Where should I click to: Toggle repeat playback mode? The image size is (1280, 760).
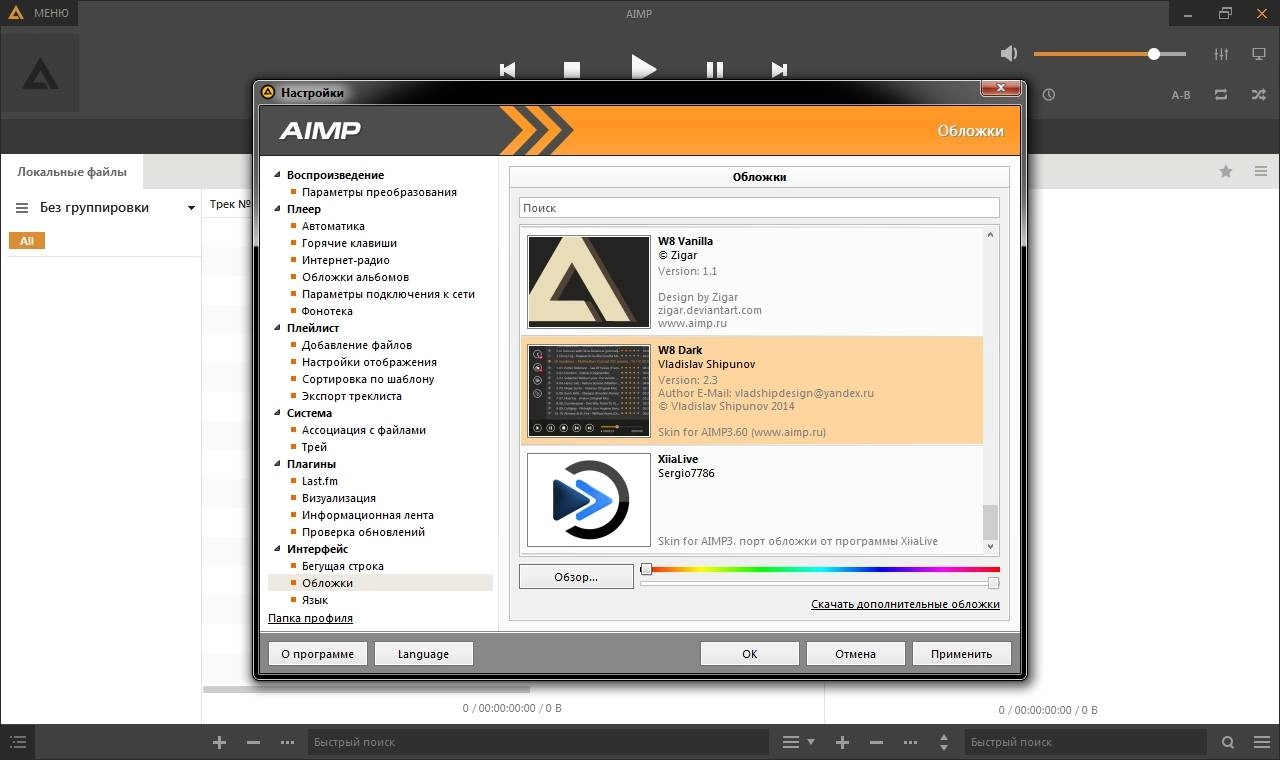click(1221, 95)
